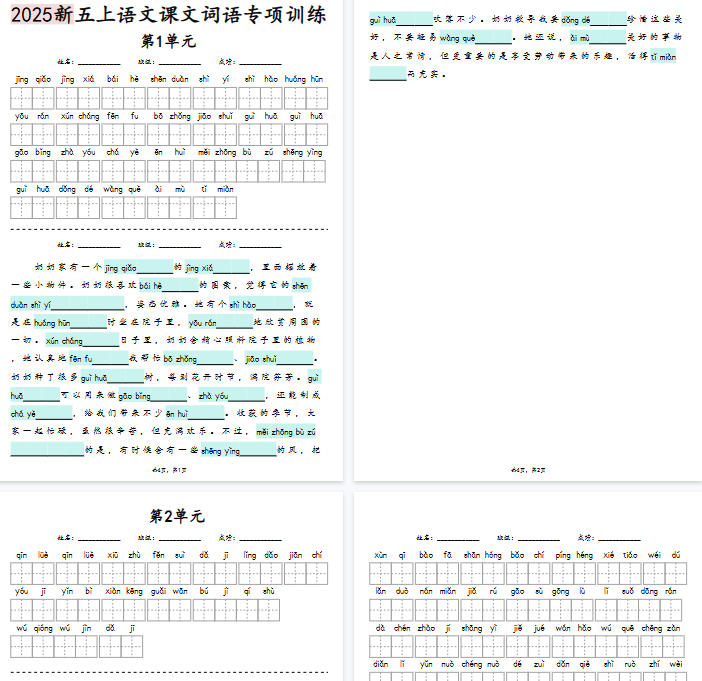702x681 pixels.
Task: Click 'fěn suì' pinyin in the 第2单元 grid
Action: pos(169,555)
